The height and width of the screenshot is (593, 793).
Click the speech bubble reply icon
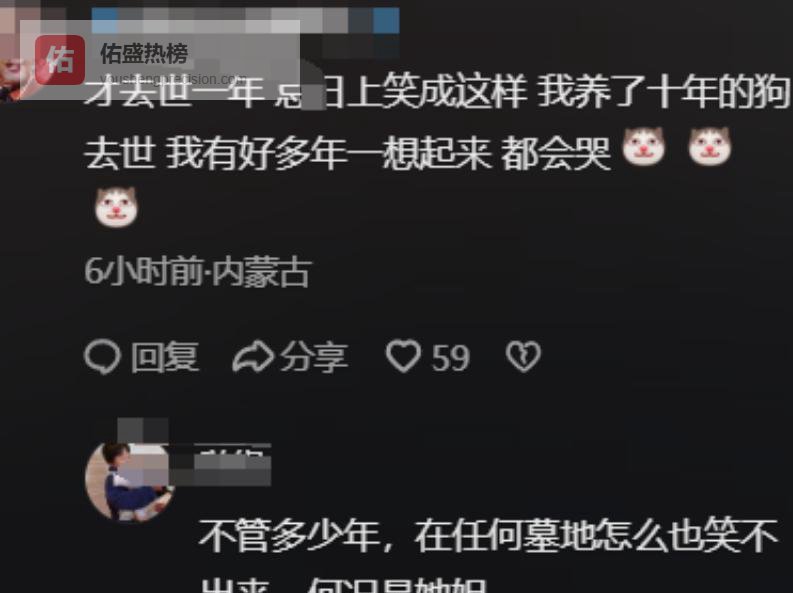click(x=102, y=357)
